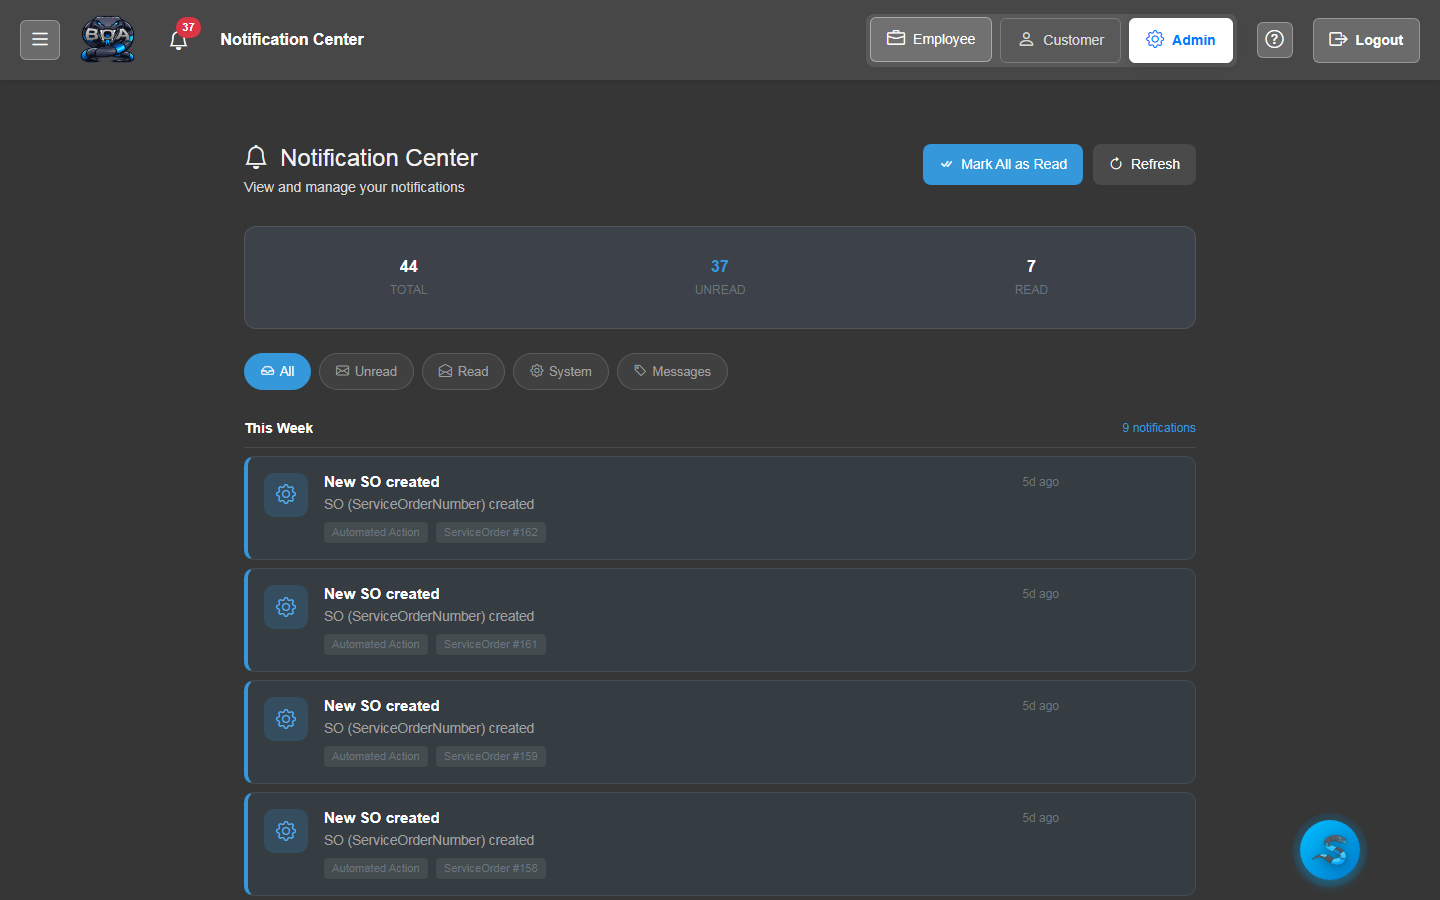Click the gear icon on ServiceOrder #162 notification
The height and width of the screenshot is (900, 1440).
tap(285, 494)
